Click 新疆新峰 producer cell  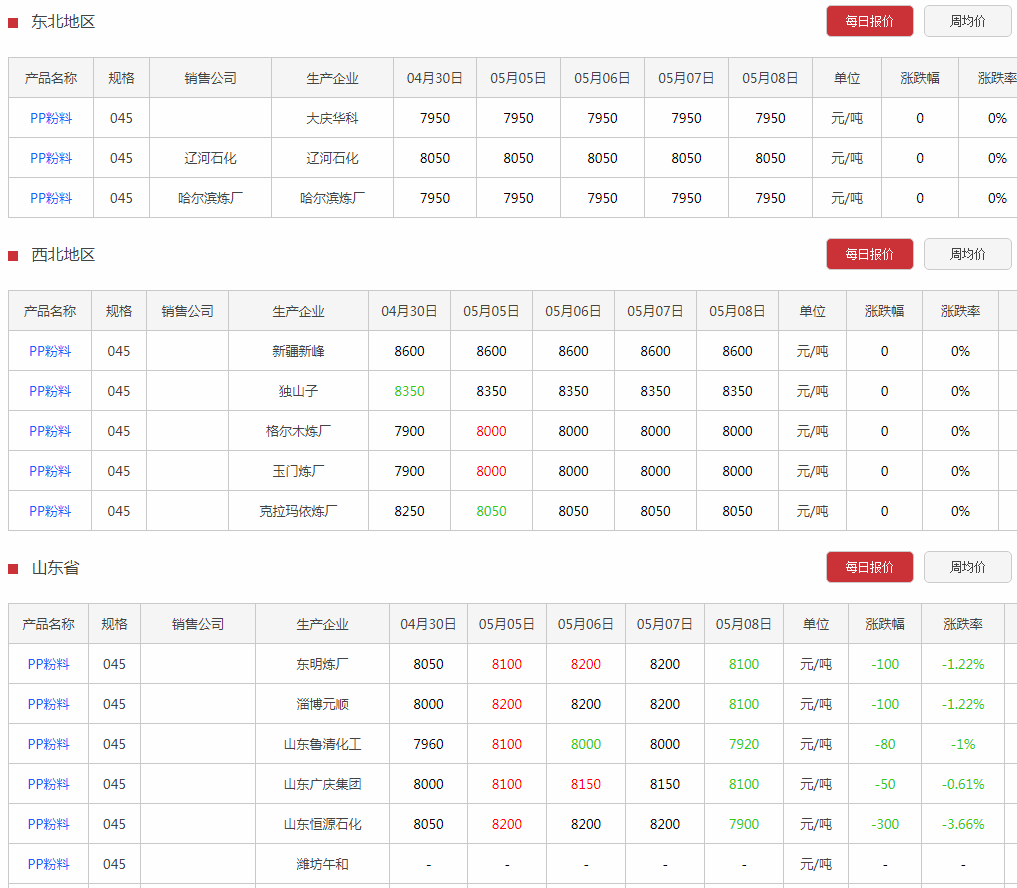click(x=298, y=351)
